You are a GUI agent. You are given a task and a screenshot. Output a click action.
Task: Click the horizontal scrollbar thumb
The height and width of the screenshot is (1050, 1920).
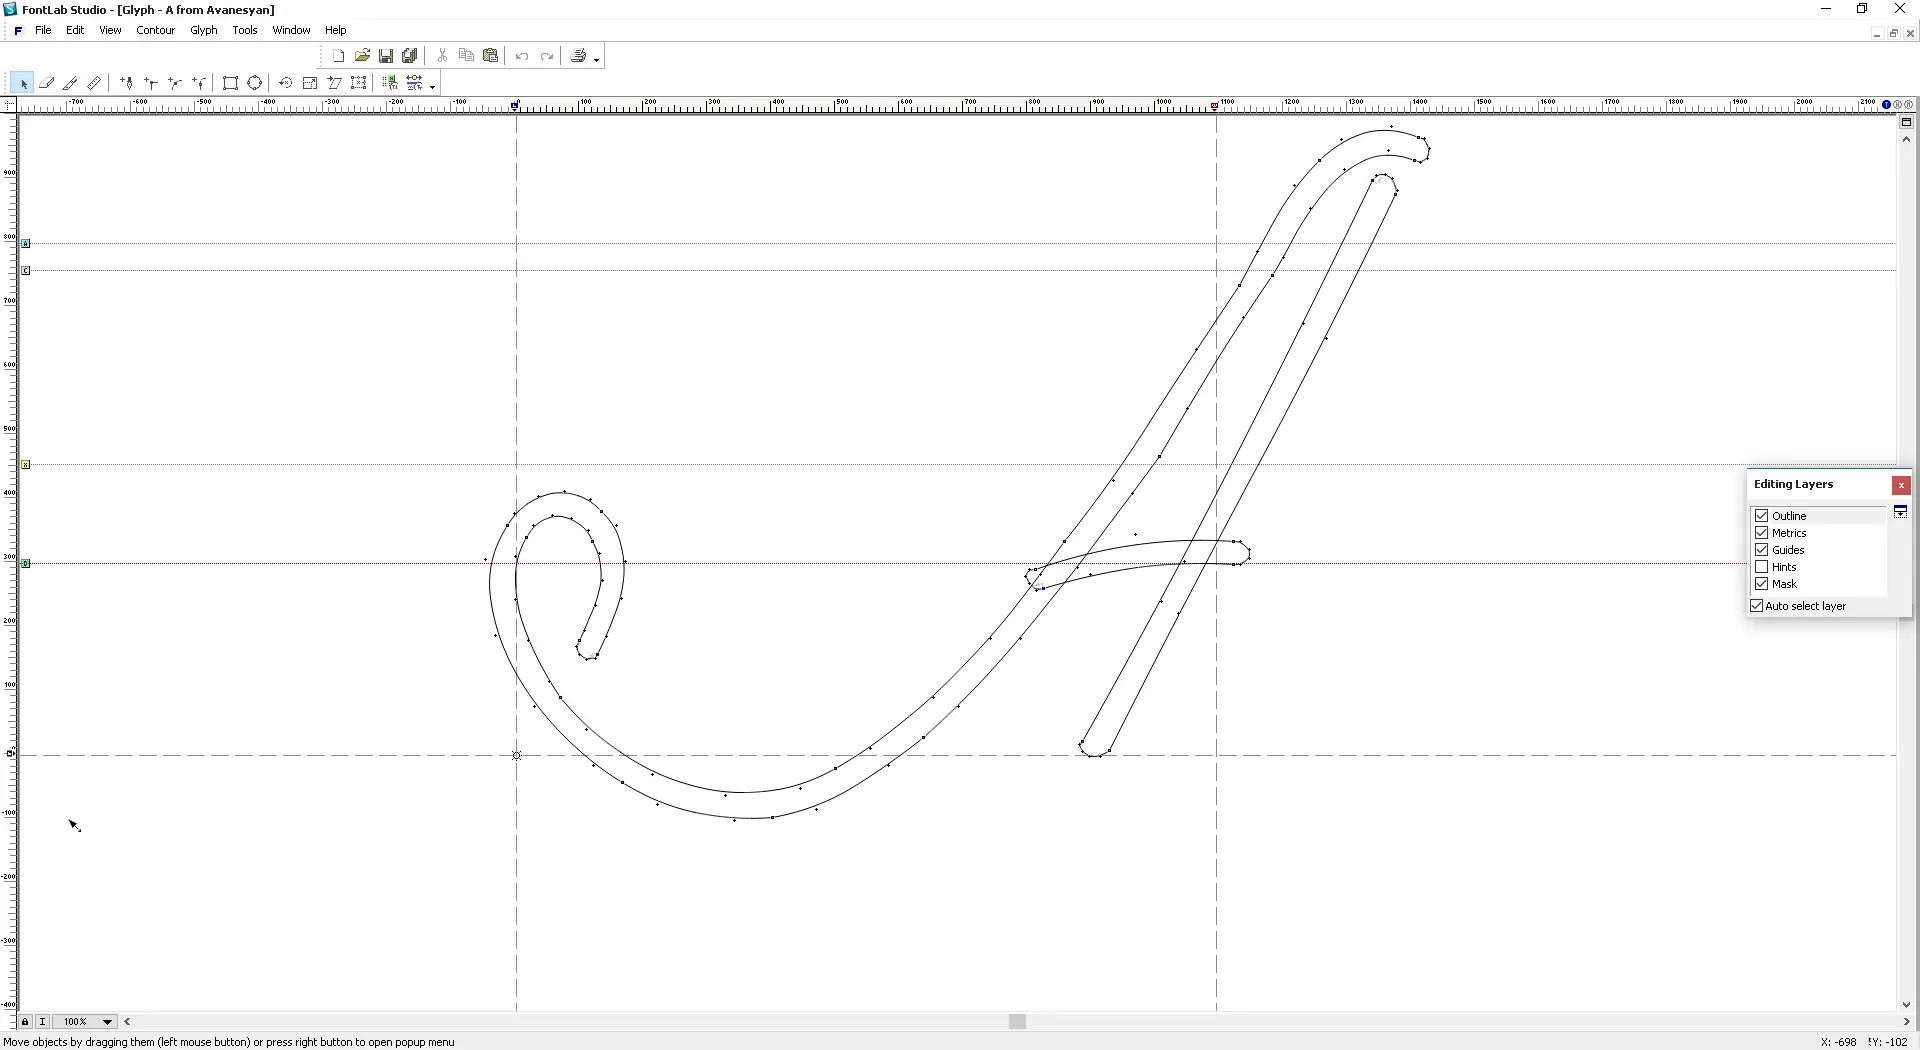(1017, 1022)
